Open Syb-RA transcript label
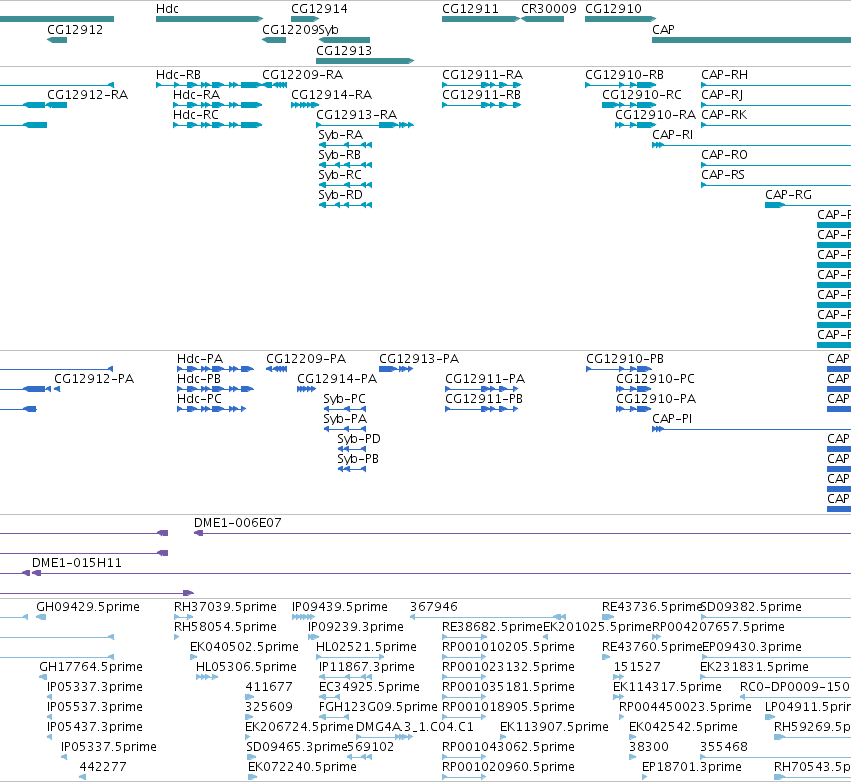Image resolution: width=851 pixels, height=782 pixels. click(x=340, y=135)
